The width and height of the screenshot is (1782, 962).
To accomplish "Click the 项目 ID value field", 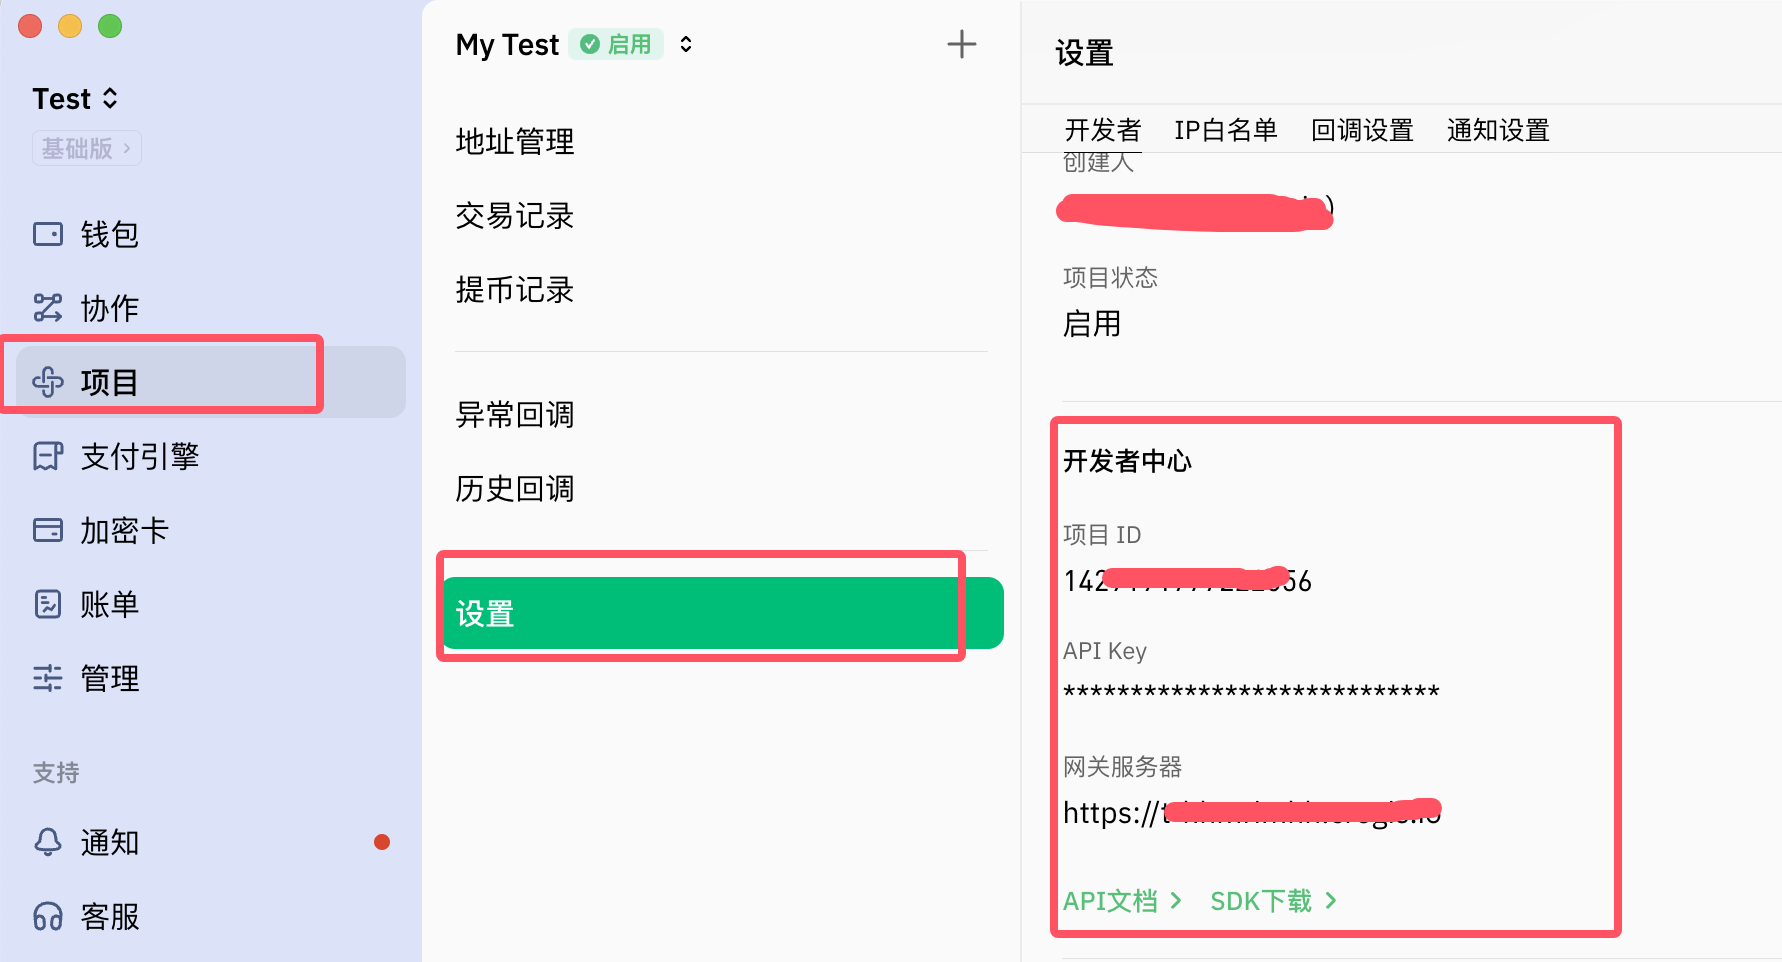I will pyautogui.click(x=1185, y=580).
